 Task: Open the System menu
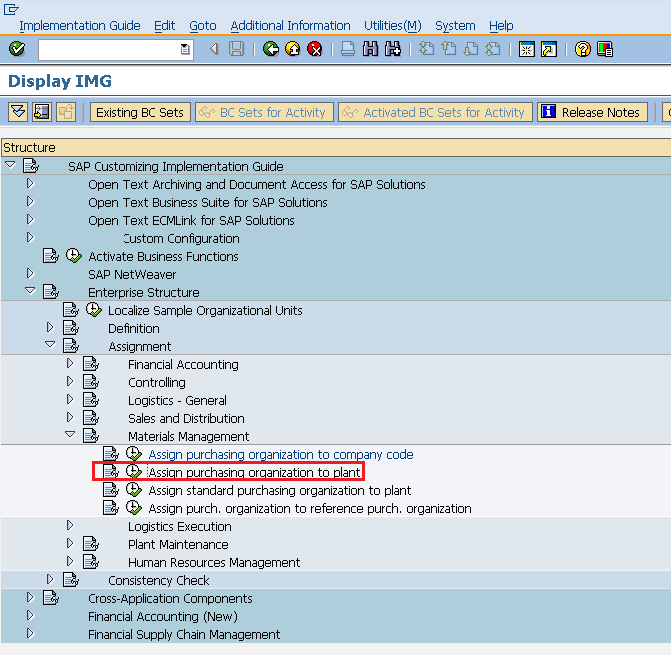pyautogui.click(x=455, y=26)
